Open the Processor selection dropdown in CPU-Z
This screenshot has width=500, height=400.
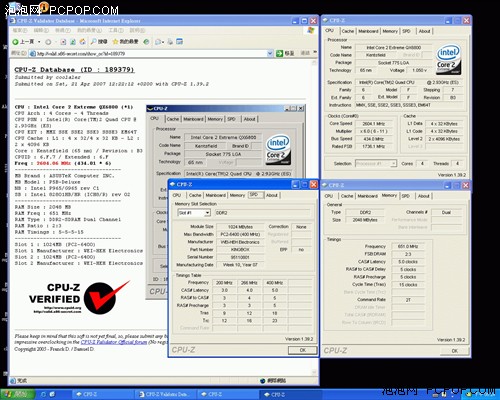pos(393,163)
